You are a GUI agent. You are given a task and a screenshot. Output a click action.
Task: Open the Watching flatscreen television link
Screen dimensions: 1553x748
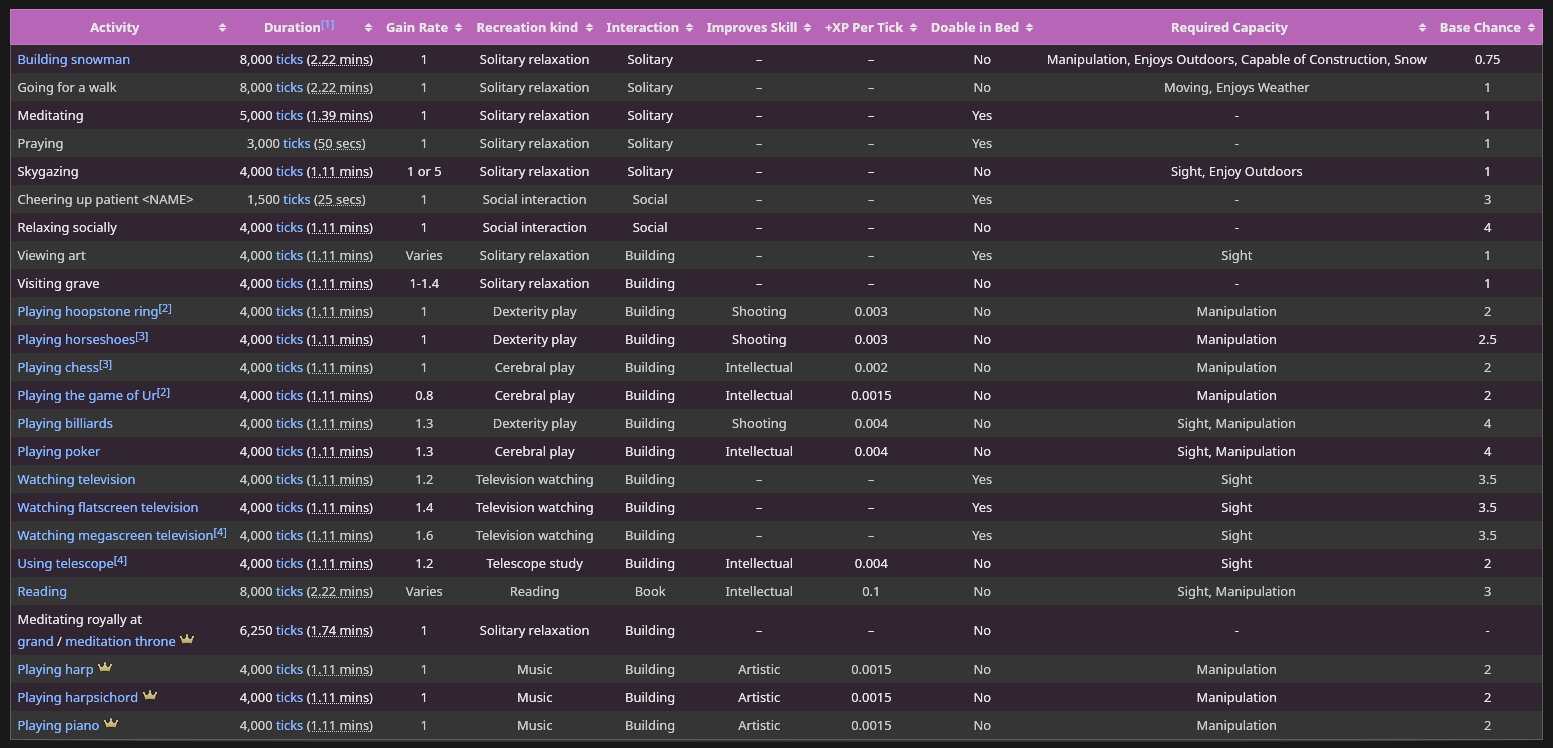click(108, 508)
